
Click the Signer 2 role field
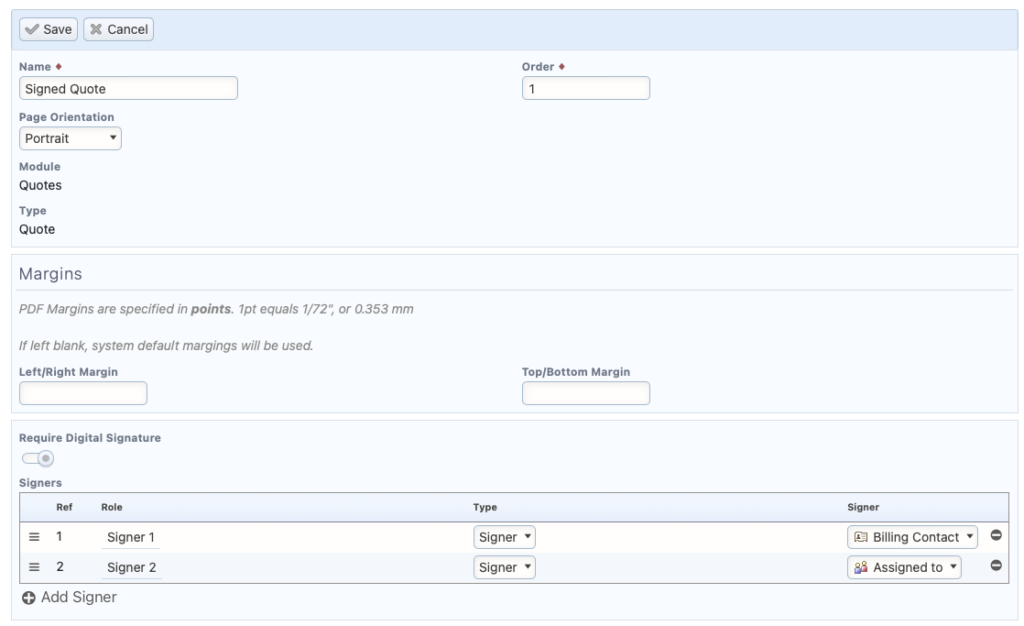(x=132, y=567)
